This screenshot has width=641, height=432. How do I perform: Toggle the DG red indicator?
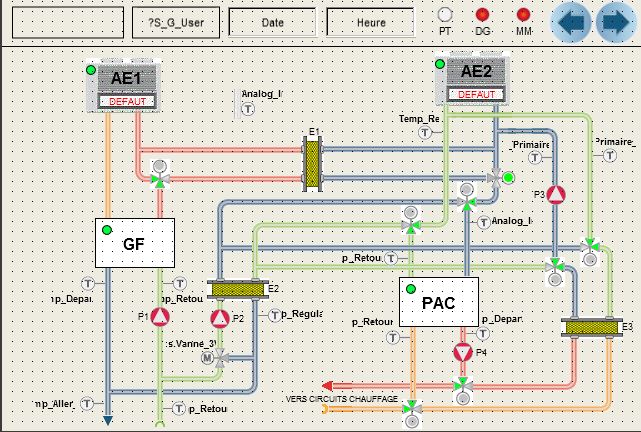tap(482, 14)
